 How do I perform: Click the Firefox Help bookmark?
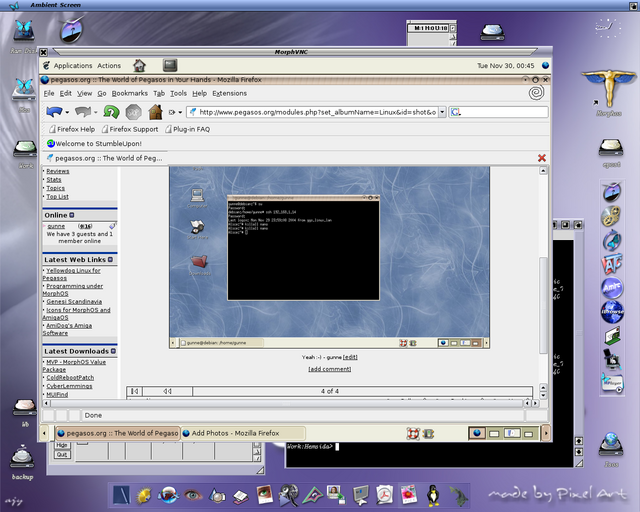tap(72, 129)
